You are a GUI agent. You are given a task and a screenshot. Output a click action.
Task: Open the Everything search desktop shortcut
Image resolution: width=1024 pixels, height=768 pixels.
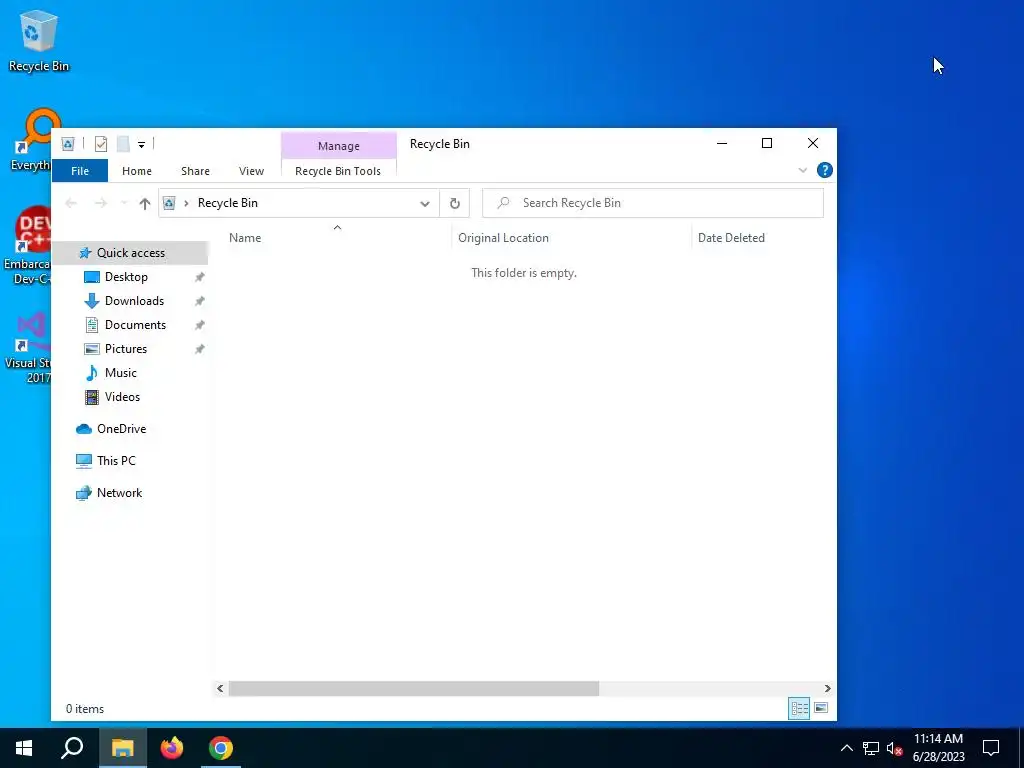(31, 140)
